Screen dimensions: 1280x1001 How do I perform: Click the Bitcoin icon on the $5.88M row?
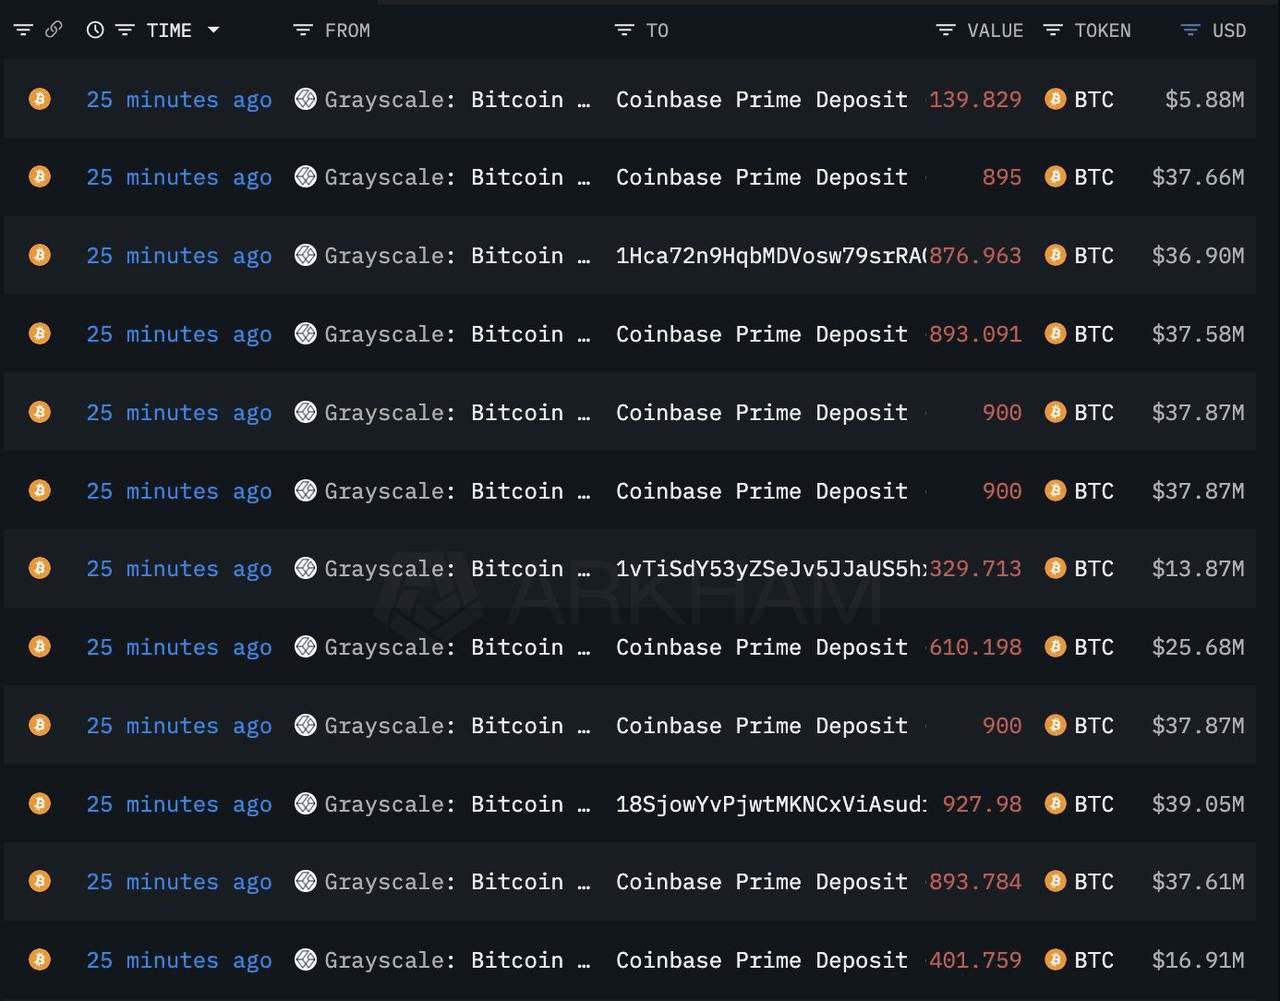click(40, 99)
